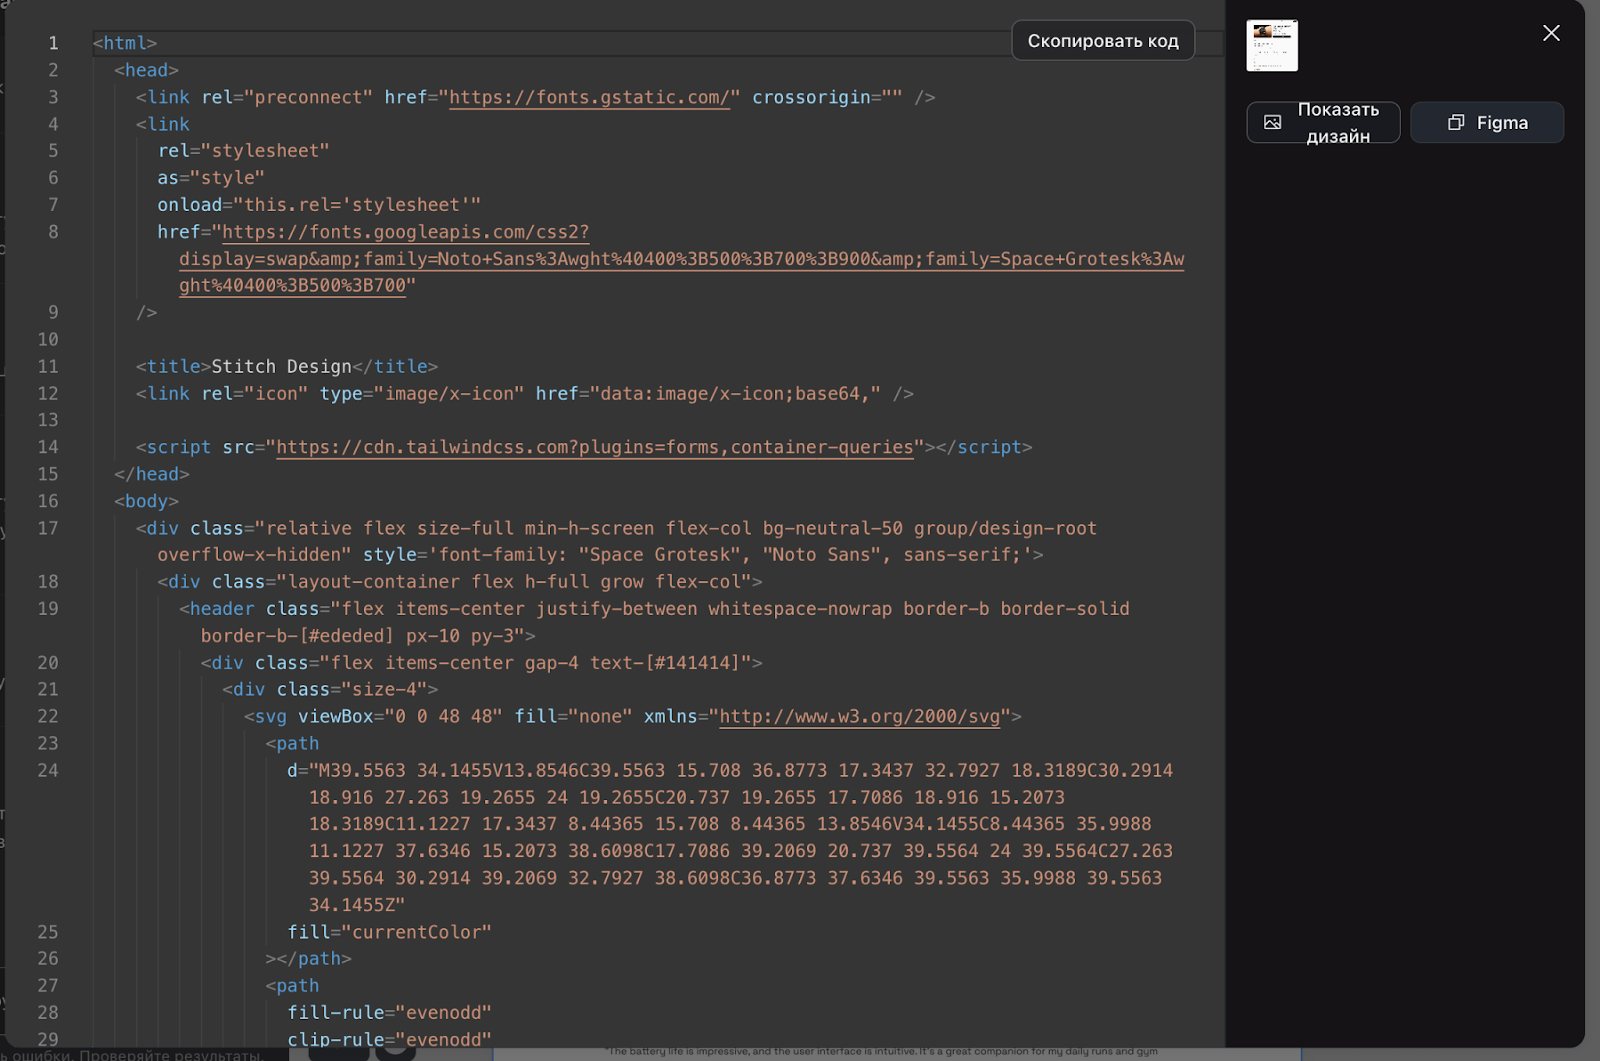Click the copy icon beside Figma
This screenshot has width=1600, height=1061.
tap(1456, 122)
